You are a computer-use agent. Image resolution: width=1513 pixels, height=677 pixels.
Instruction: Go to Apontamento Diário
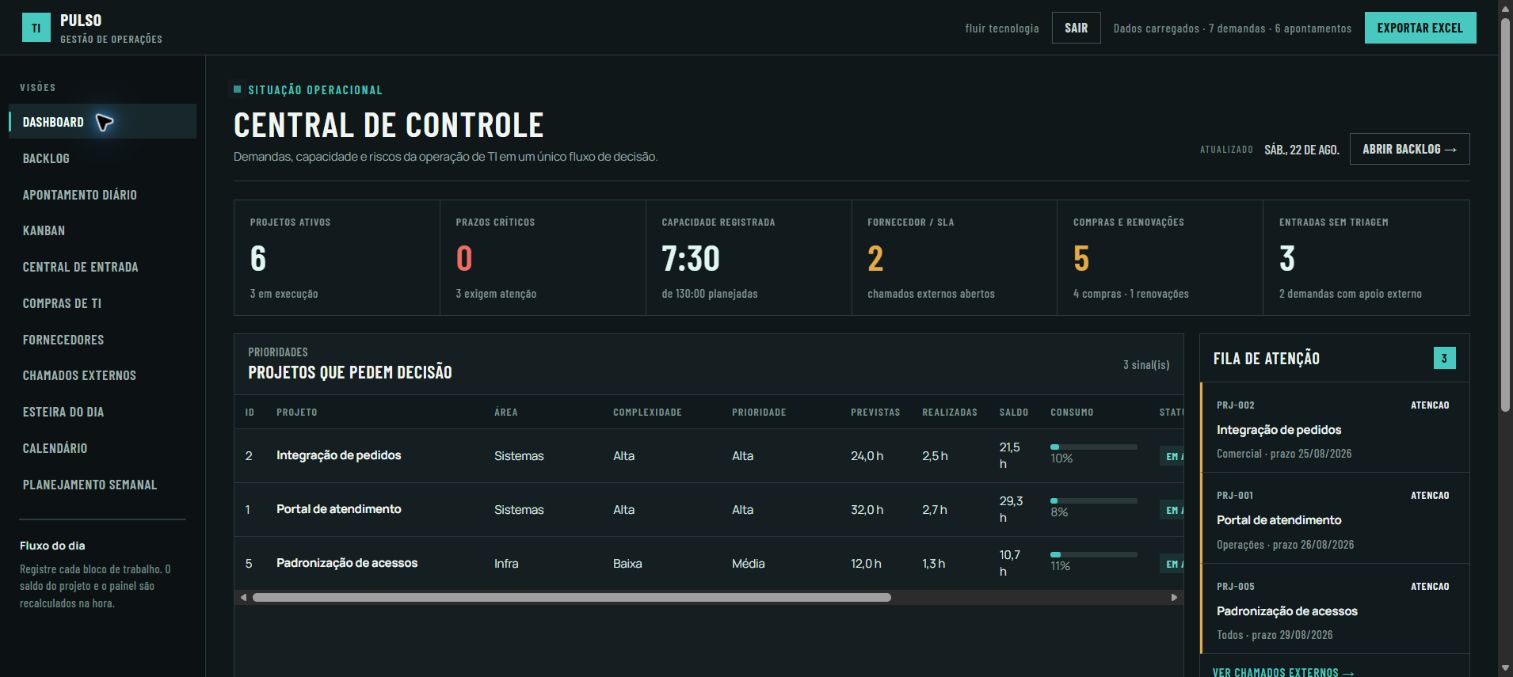pos(102,194)
